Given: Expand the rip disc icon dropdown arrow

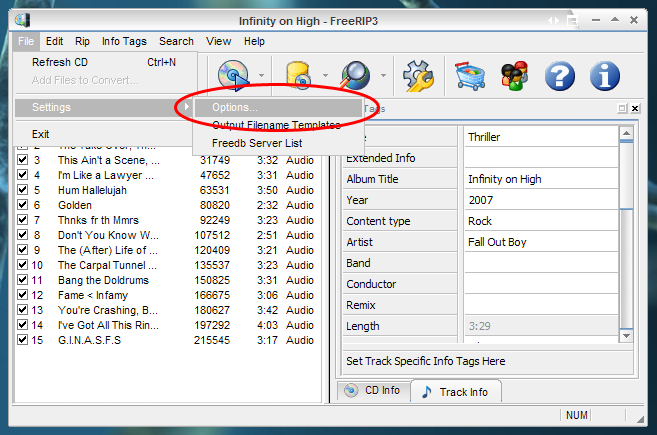Looking at the screenshot, I should click(x=261, y=75).
